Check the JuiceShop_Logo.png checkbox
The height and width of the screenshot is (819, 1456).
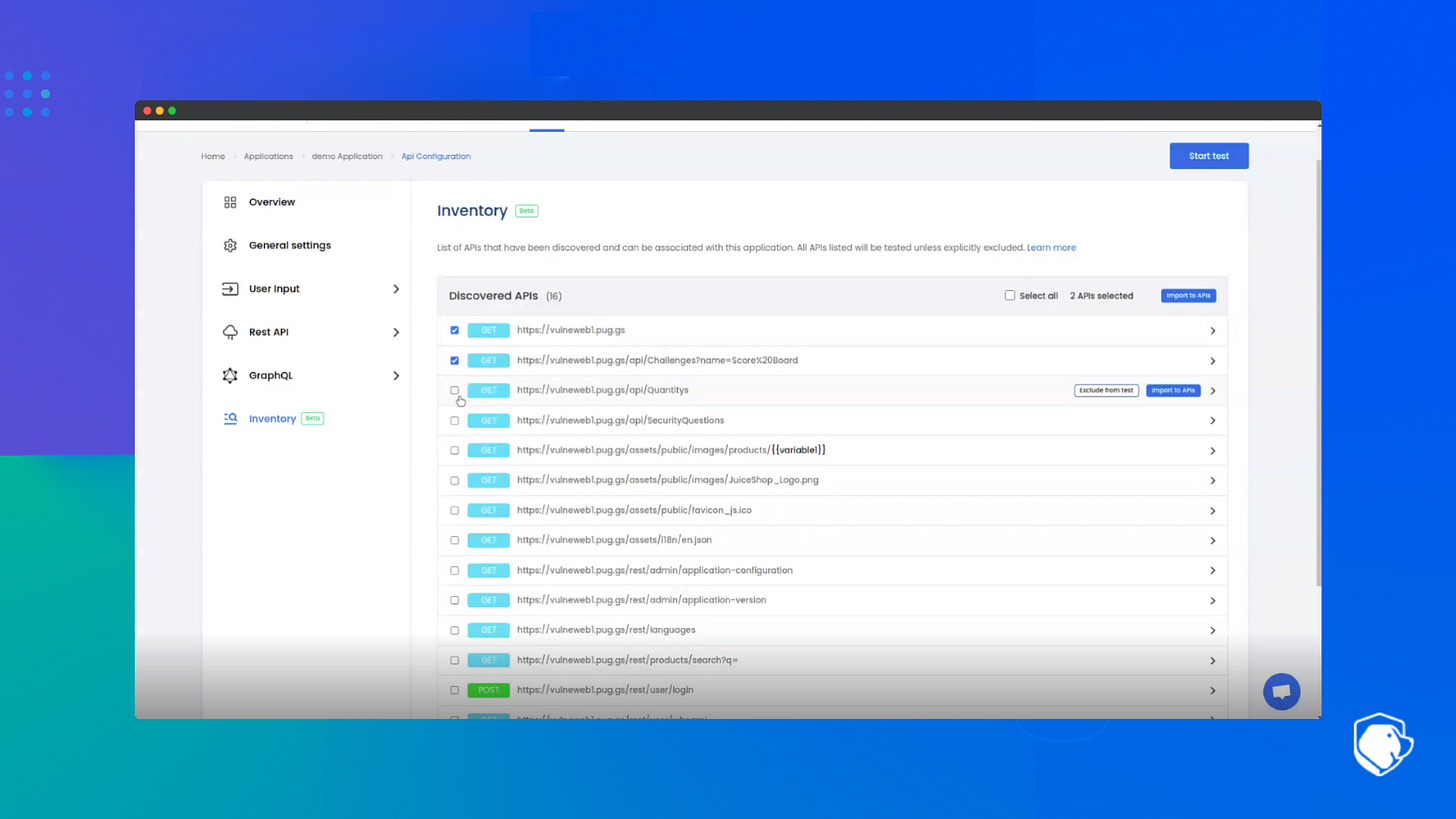point(454,480)
